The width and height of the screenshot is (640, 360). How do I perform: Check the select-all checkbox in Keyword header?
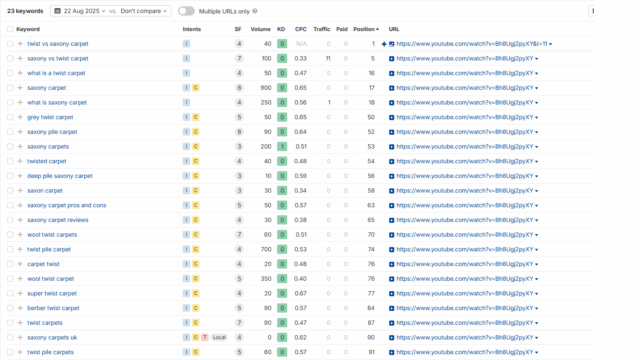click(10, 29)
